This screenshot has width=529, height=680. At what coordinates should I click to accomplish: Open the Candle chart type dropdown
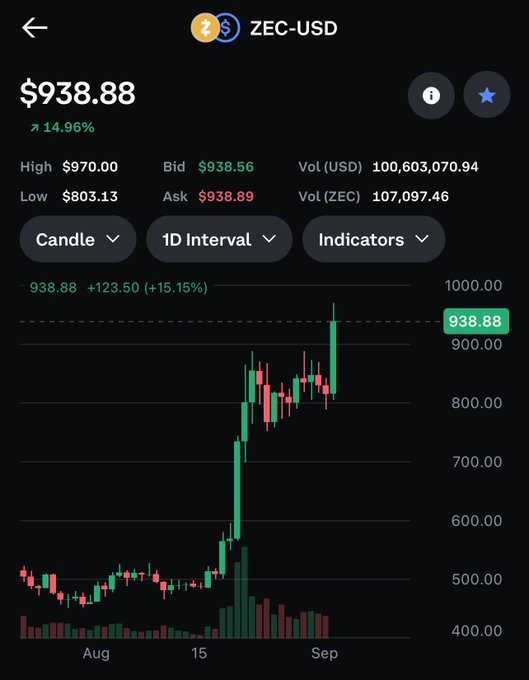(x=78, y=239)
